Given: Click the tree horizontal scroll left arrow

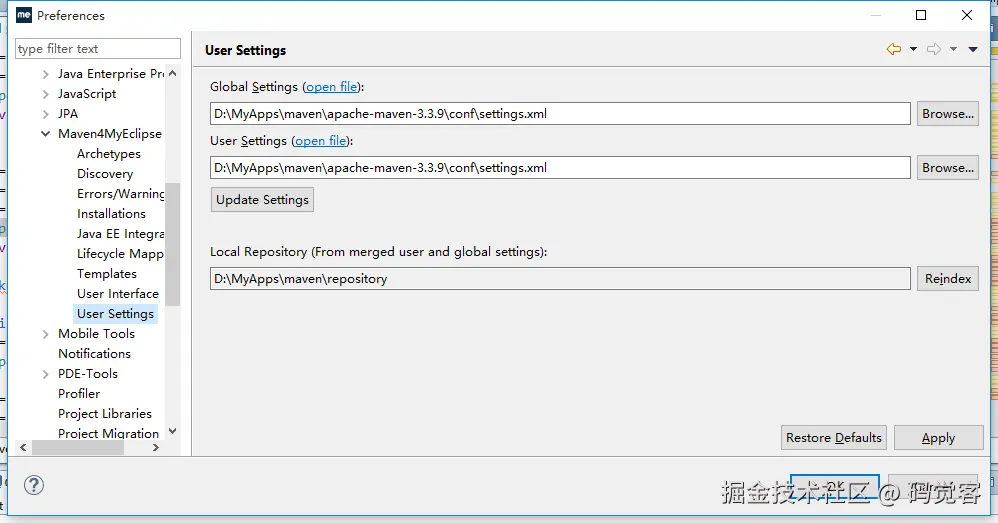Looking at the screenshot, I should 23,448.
